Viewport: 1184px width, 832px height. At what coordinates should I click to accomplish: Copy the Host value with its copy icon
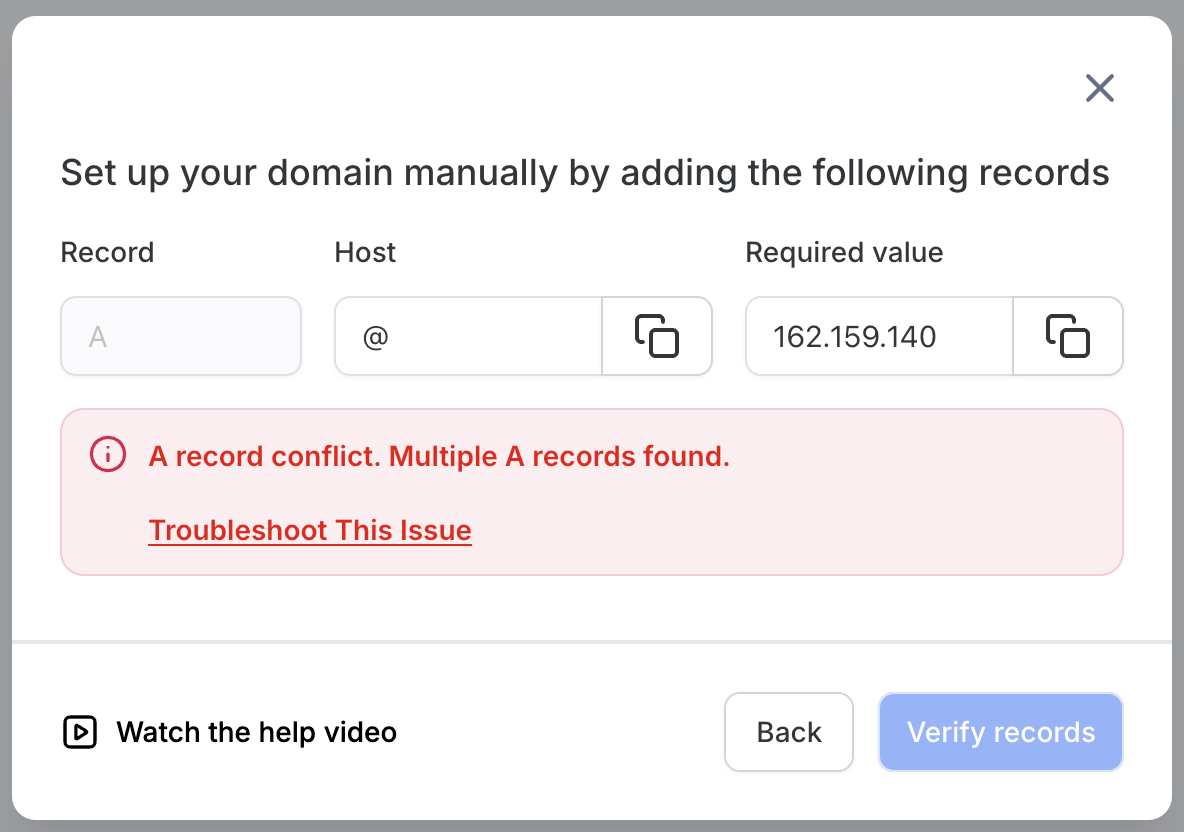click(657, 336)
